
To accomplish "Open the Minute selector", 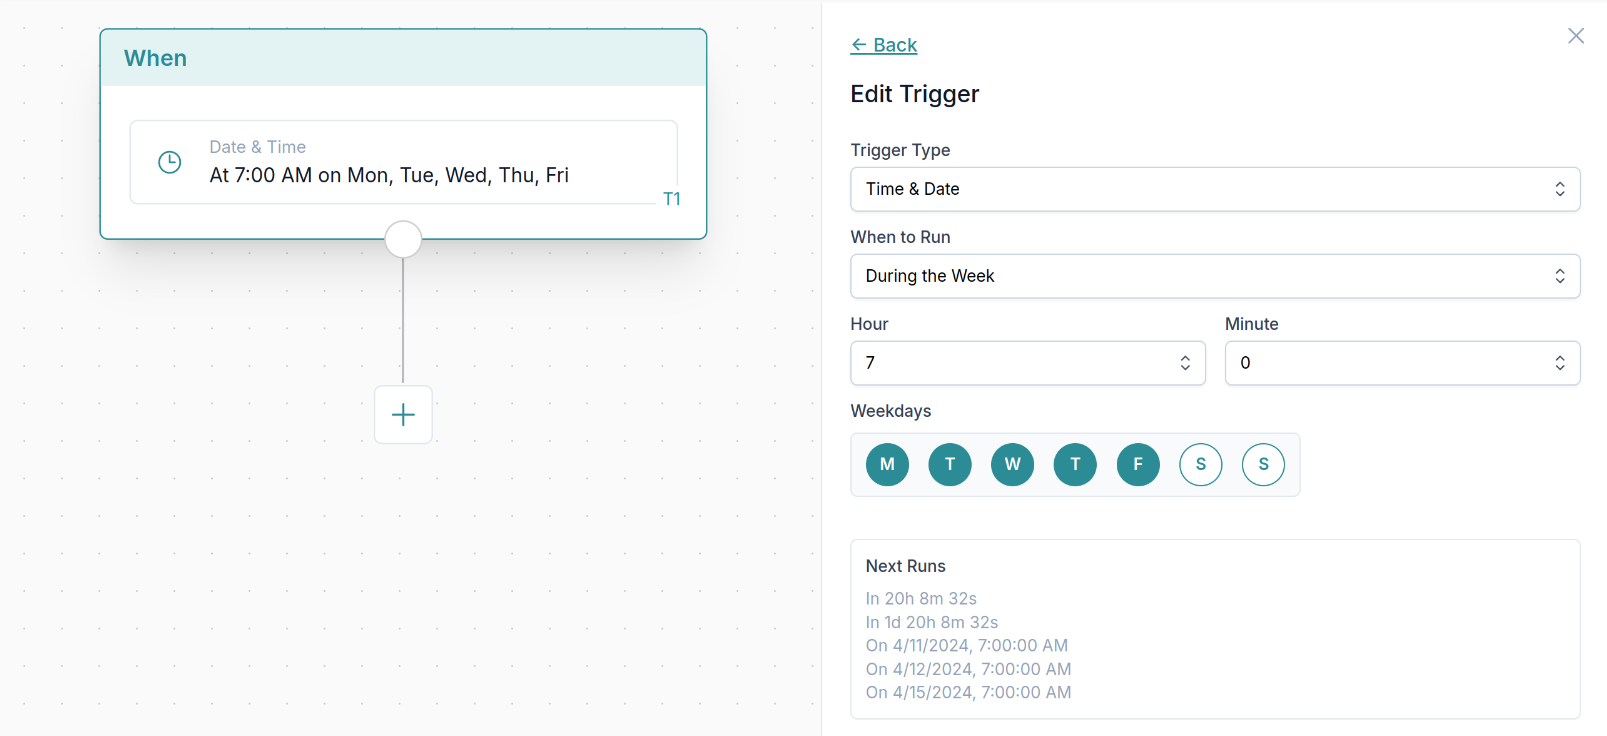I will click(x=1401, y=363).
